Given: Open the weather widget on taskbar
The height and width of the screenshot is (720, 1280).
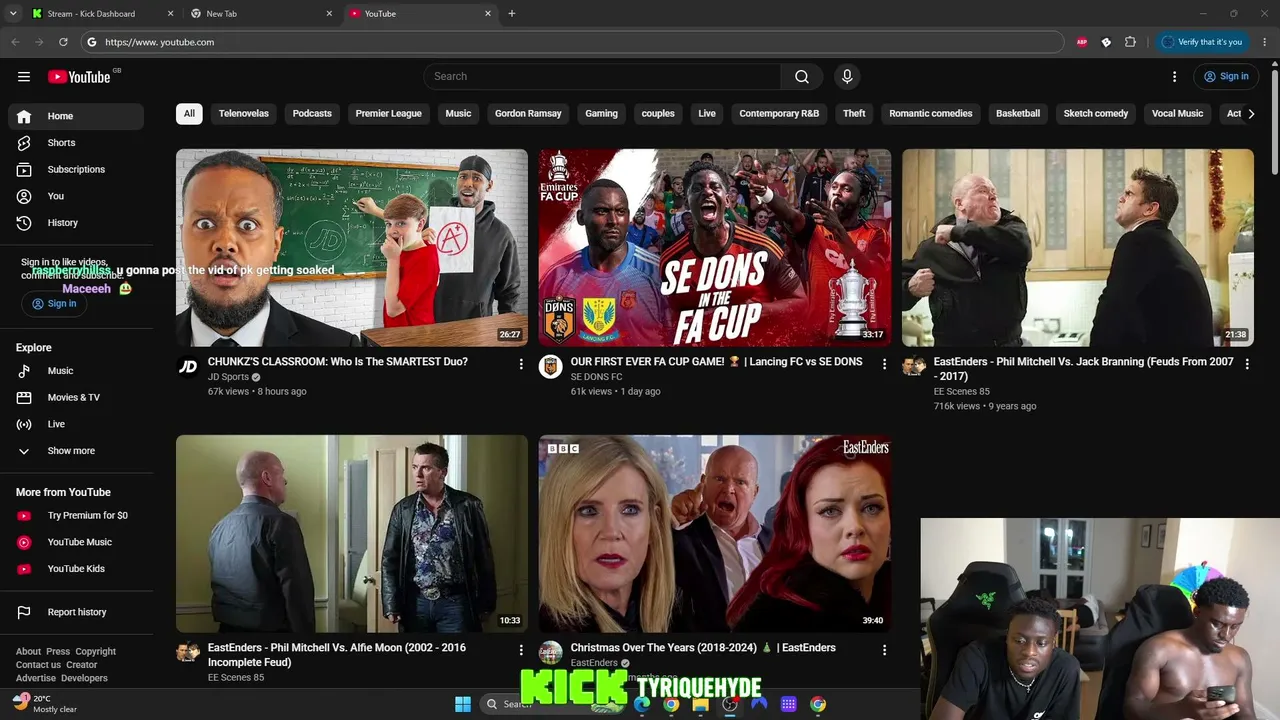Looking at the screenshot, I should point(45,704).
